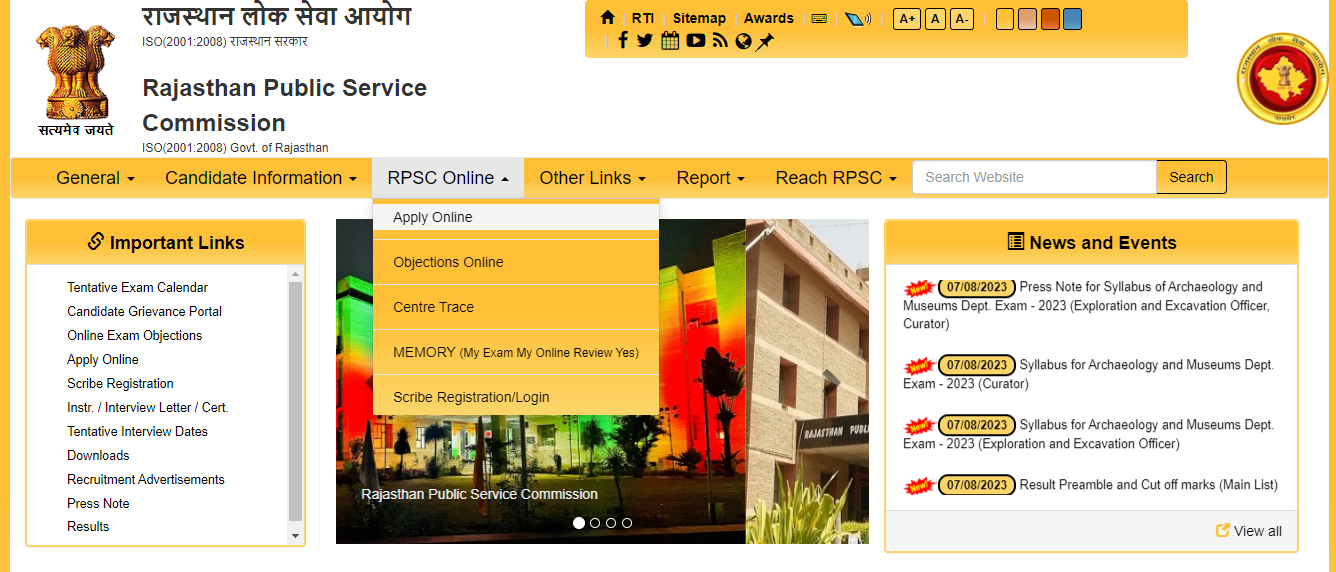Viewport: 1336px width, 572px height.
Task: Click Important Links scrollbar down arrow
Action: [295, 536]
